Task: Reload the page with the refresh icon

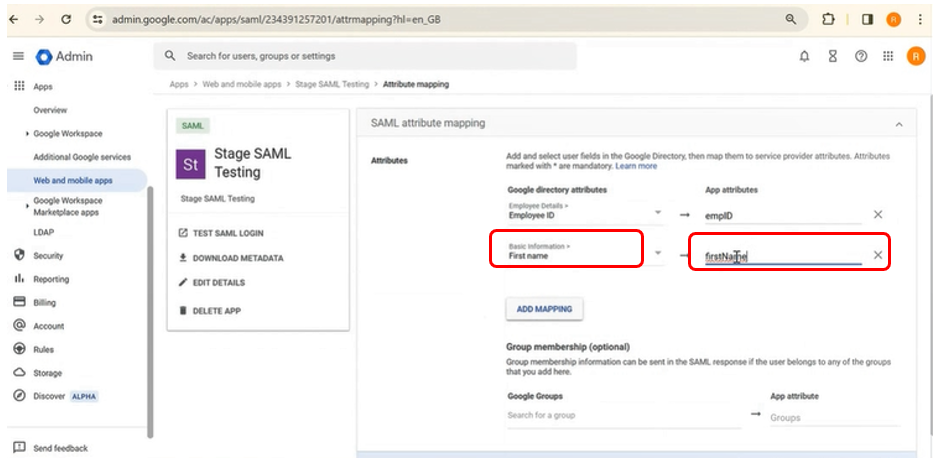Action: pos(66,19)
